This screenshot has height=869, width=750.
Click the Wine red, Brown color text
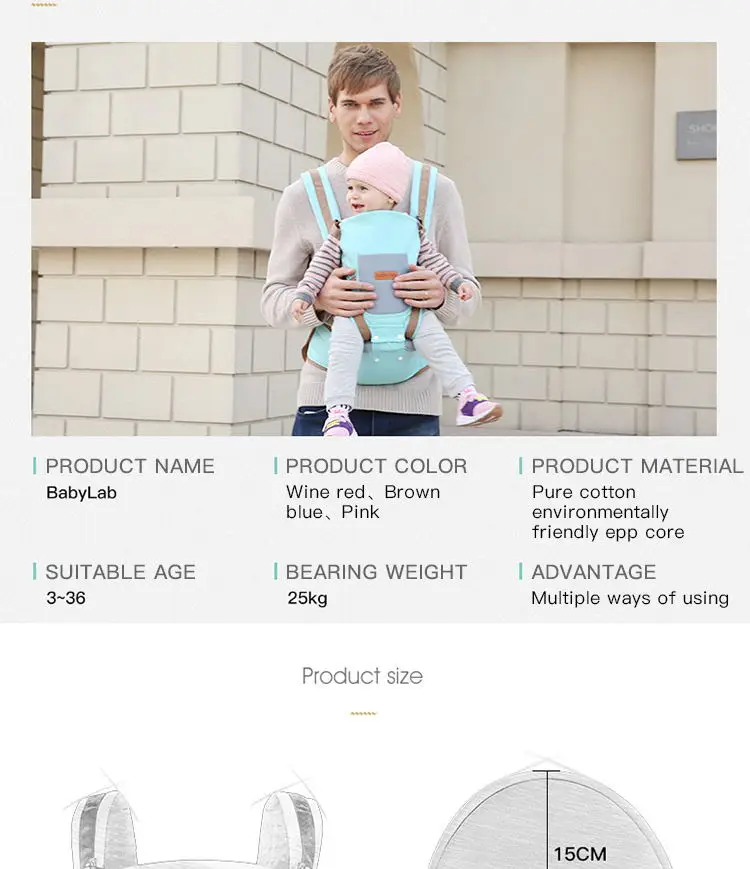[x=363, y=492]
